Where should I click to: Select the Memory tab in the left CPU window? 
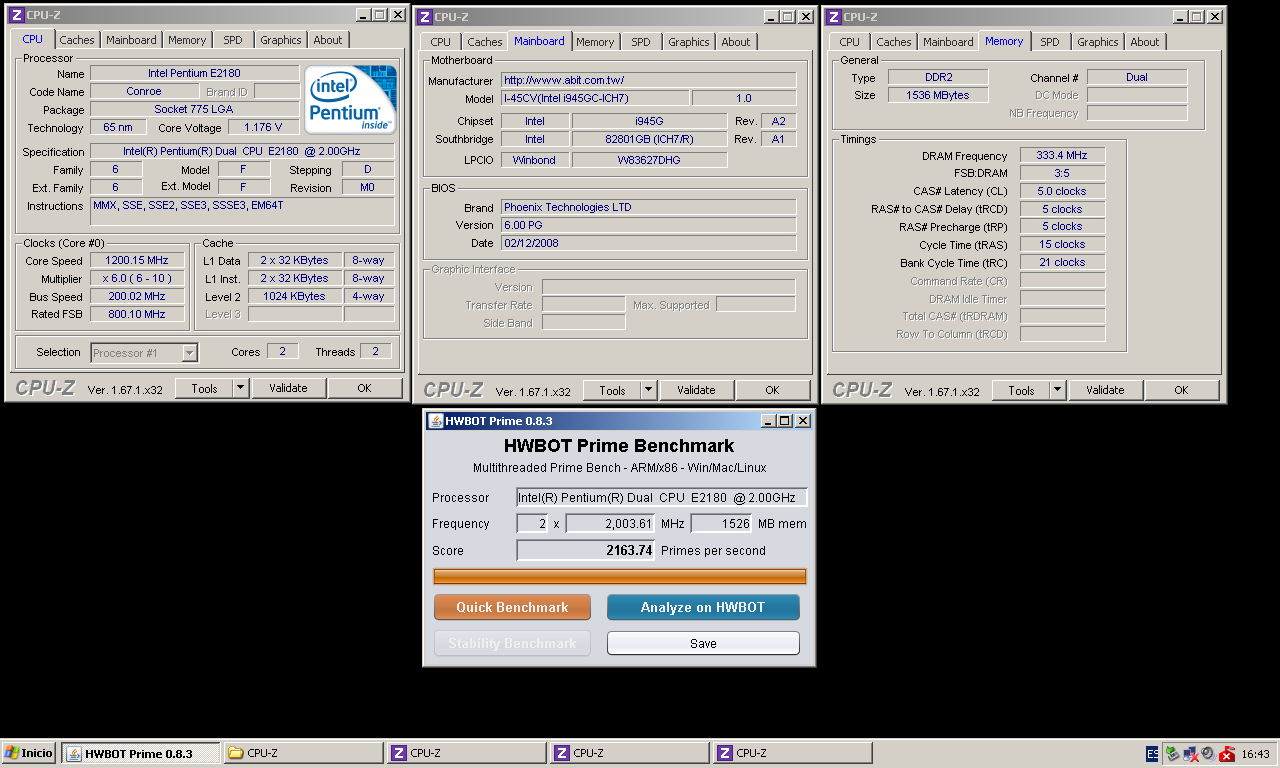click(x=187, y=40)
